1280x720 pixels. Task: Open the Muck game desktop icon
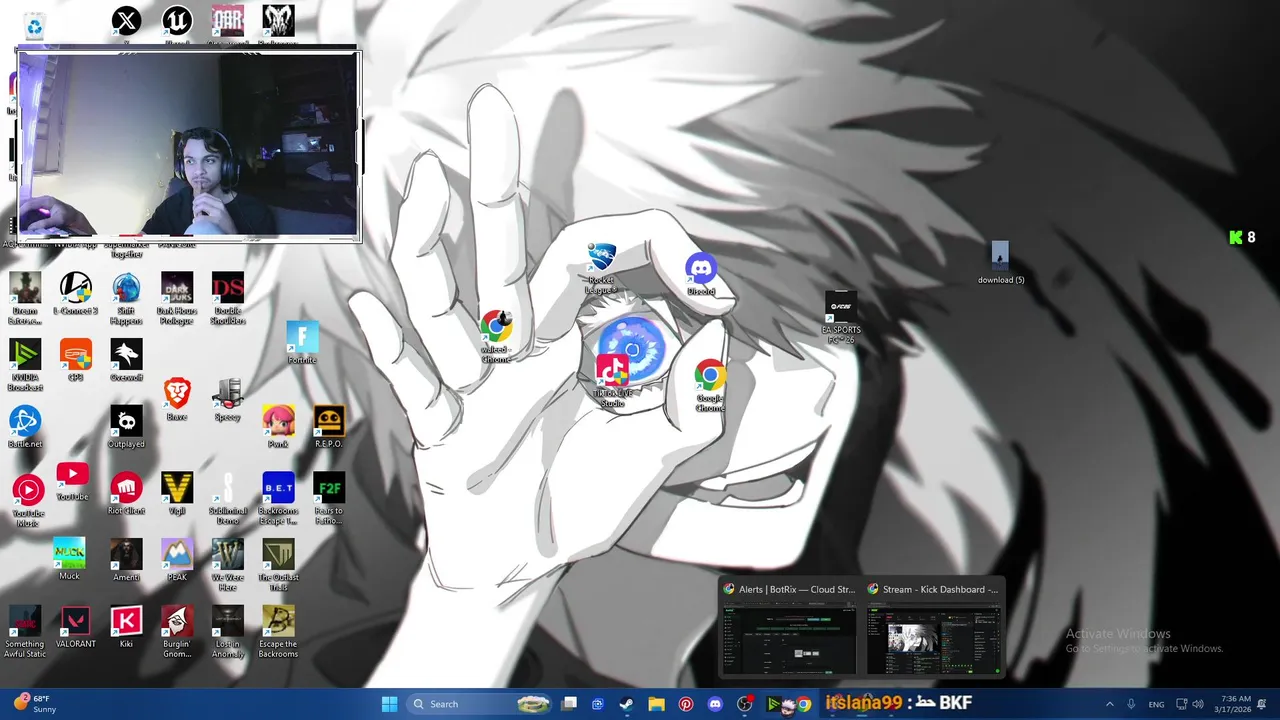click(x=69, y=559)
